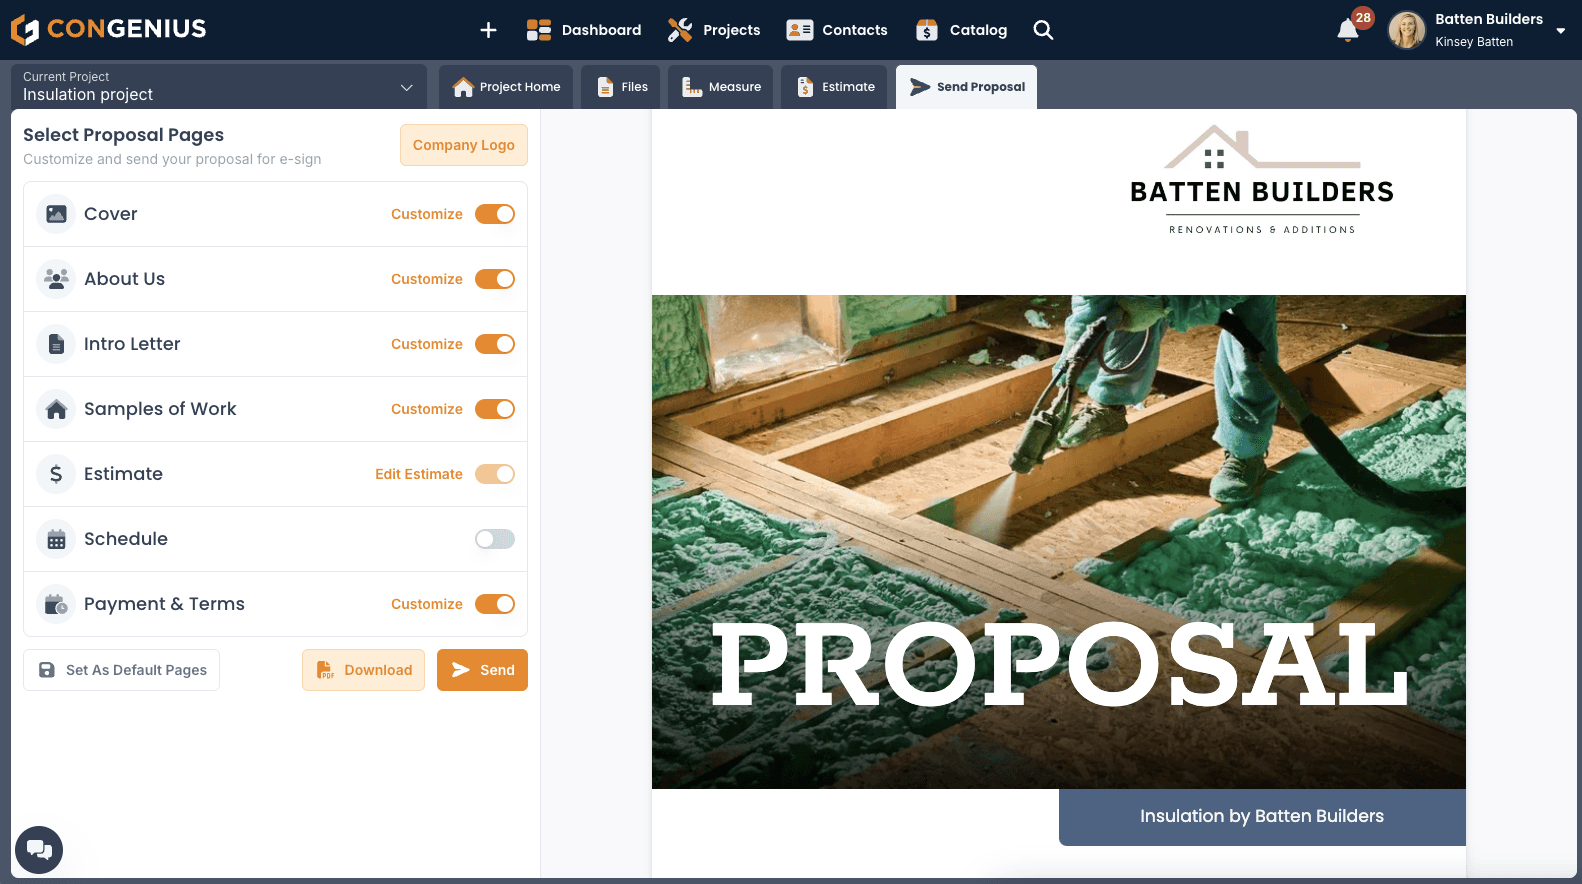Toggle off the Cover page
Viewport: 1582px width, 884px height.
[495, 214]
